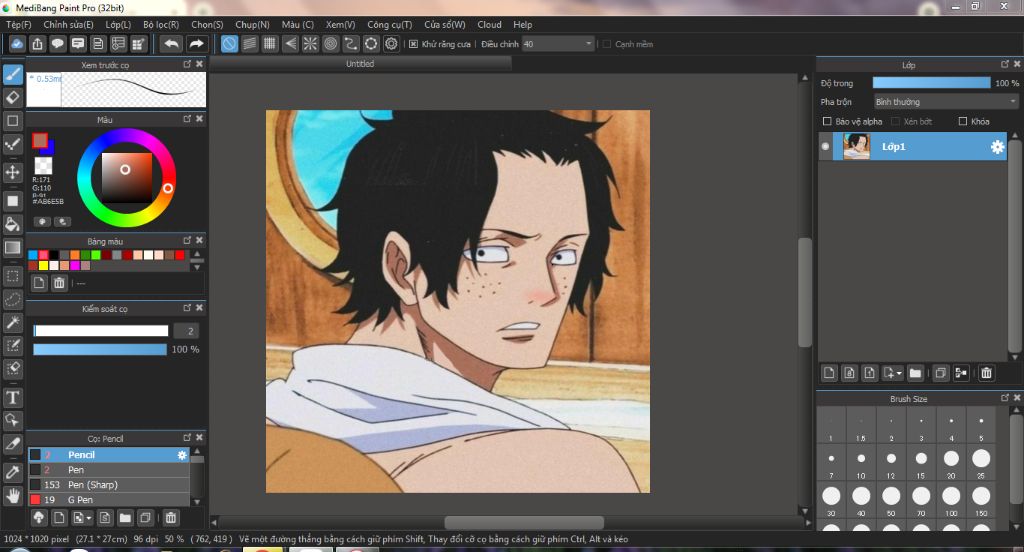
Task: Enable Bảo vệ alpha checkbox
Action: tap(827, 122)
